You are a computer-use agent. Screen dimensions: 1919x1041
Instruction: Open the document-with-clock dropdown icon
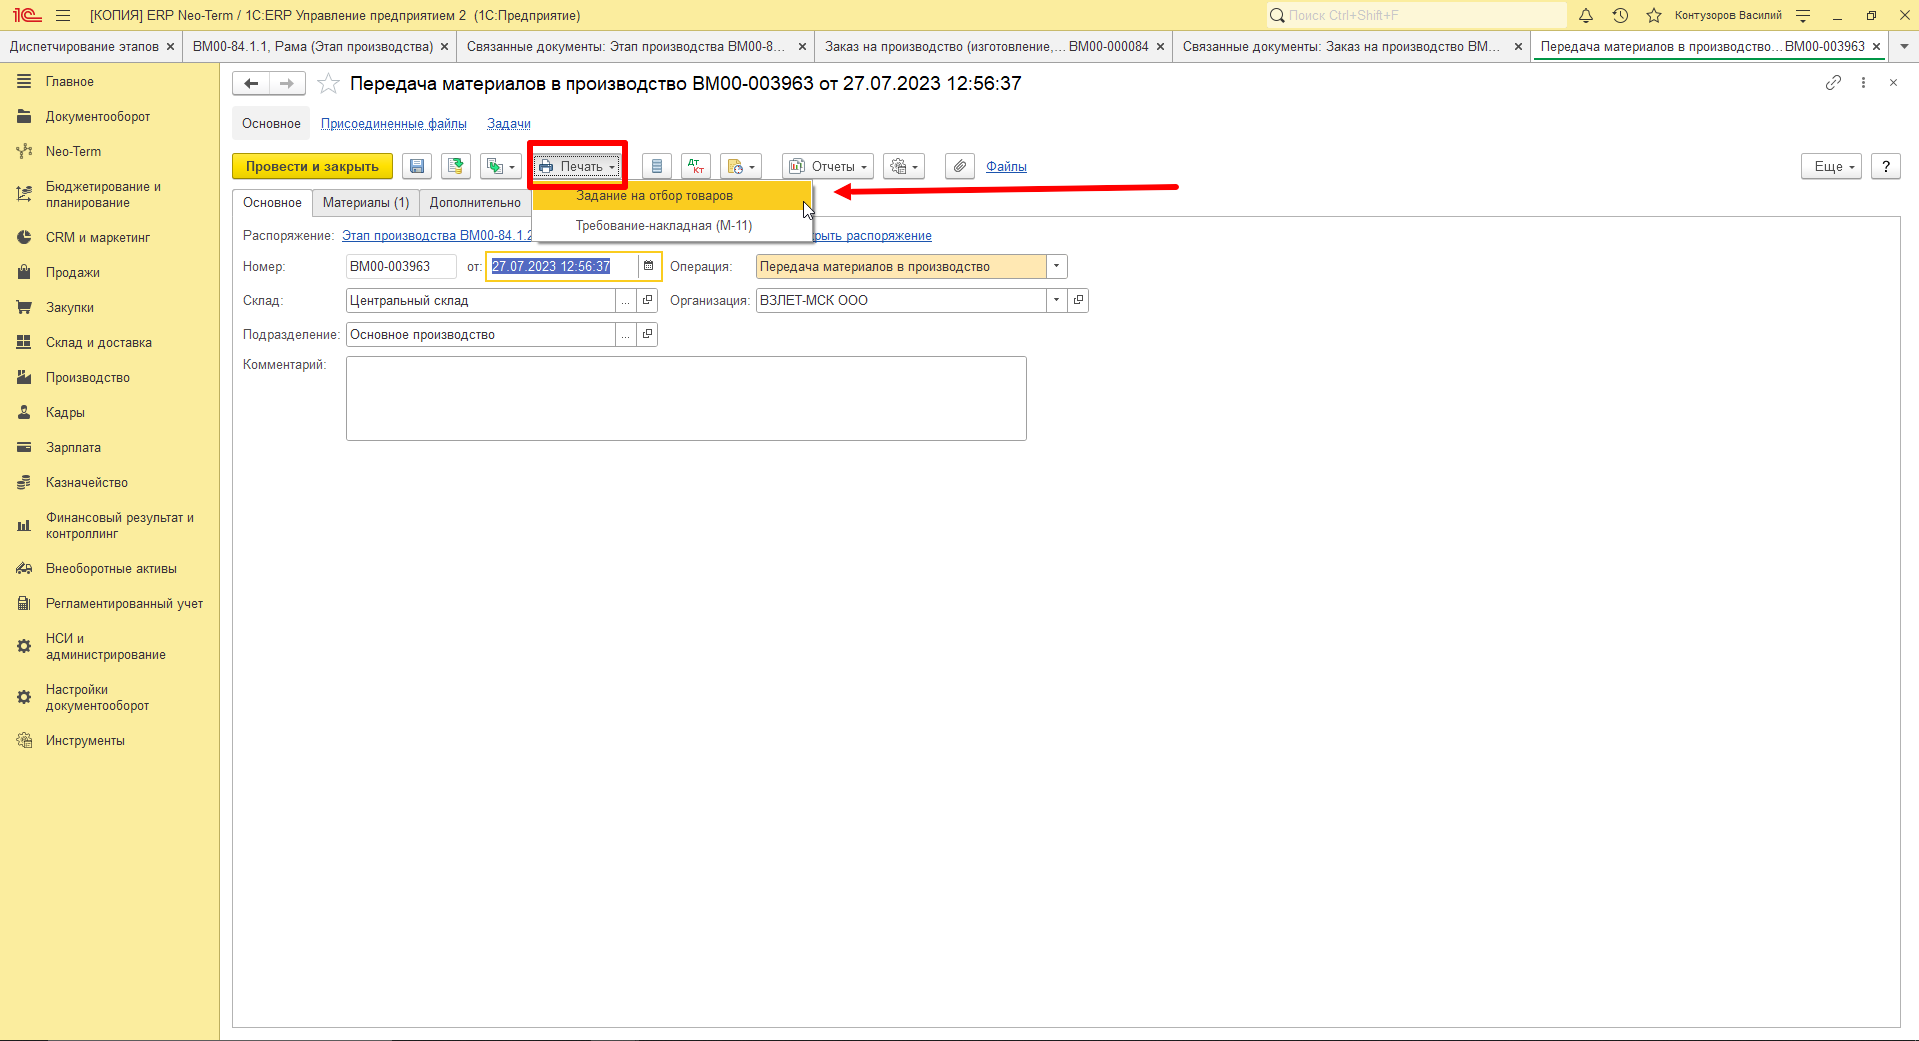click(741, 166)
